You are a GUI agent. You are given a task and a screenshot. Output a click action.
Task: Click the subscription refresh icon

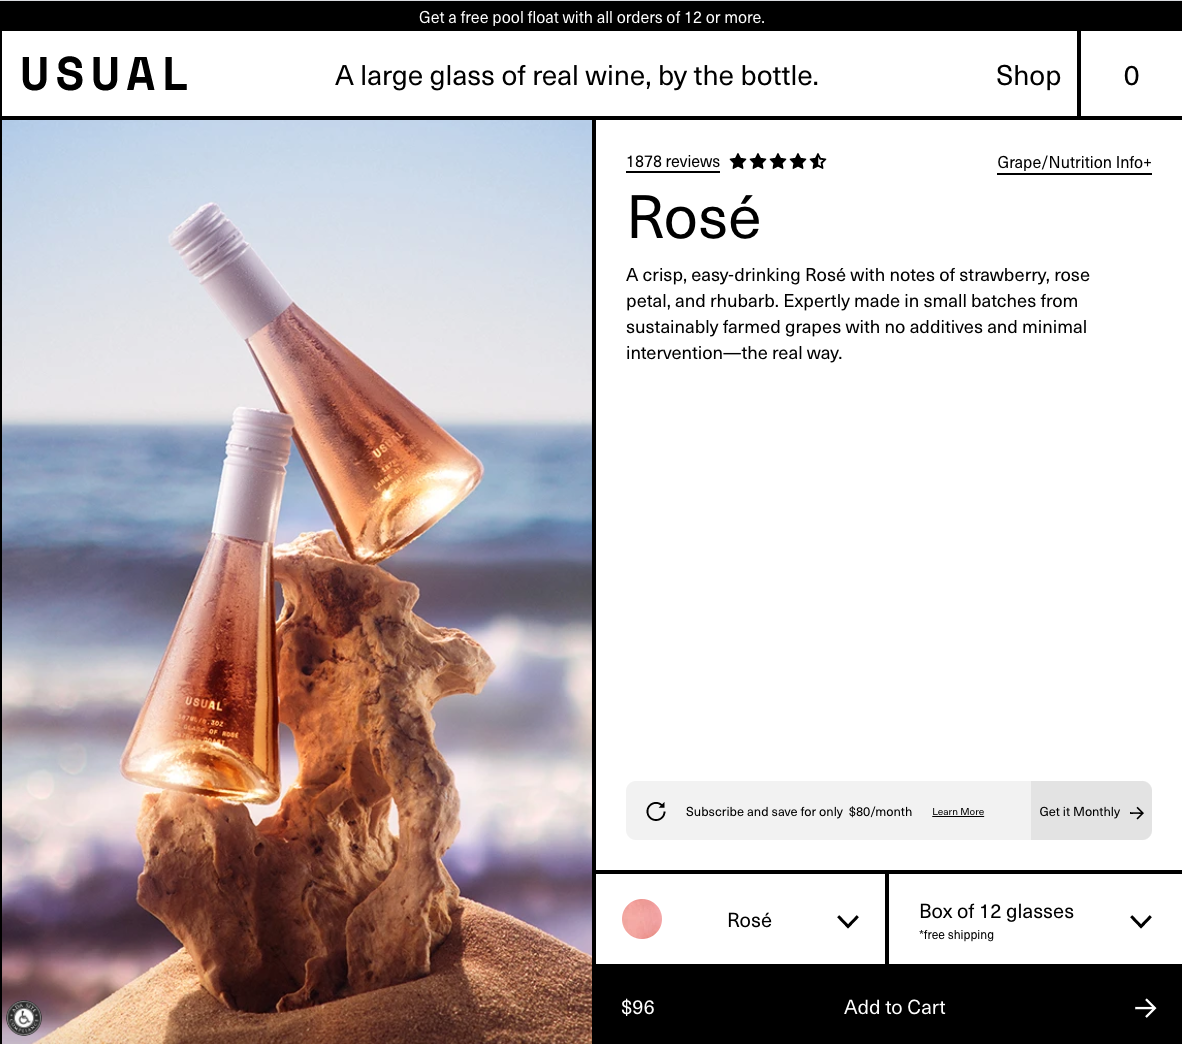pyautogui.click(x=656, y=811)
